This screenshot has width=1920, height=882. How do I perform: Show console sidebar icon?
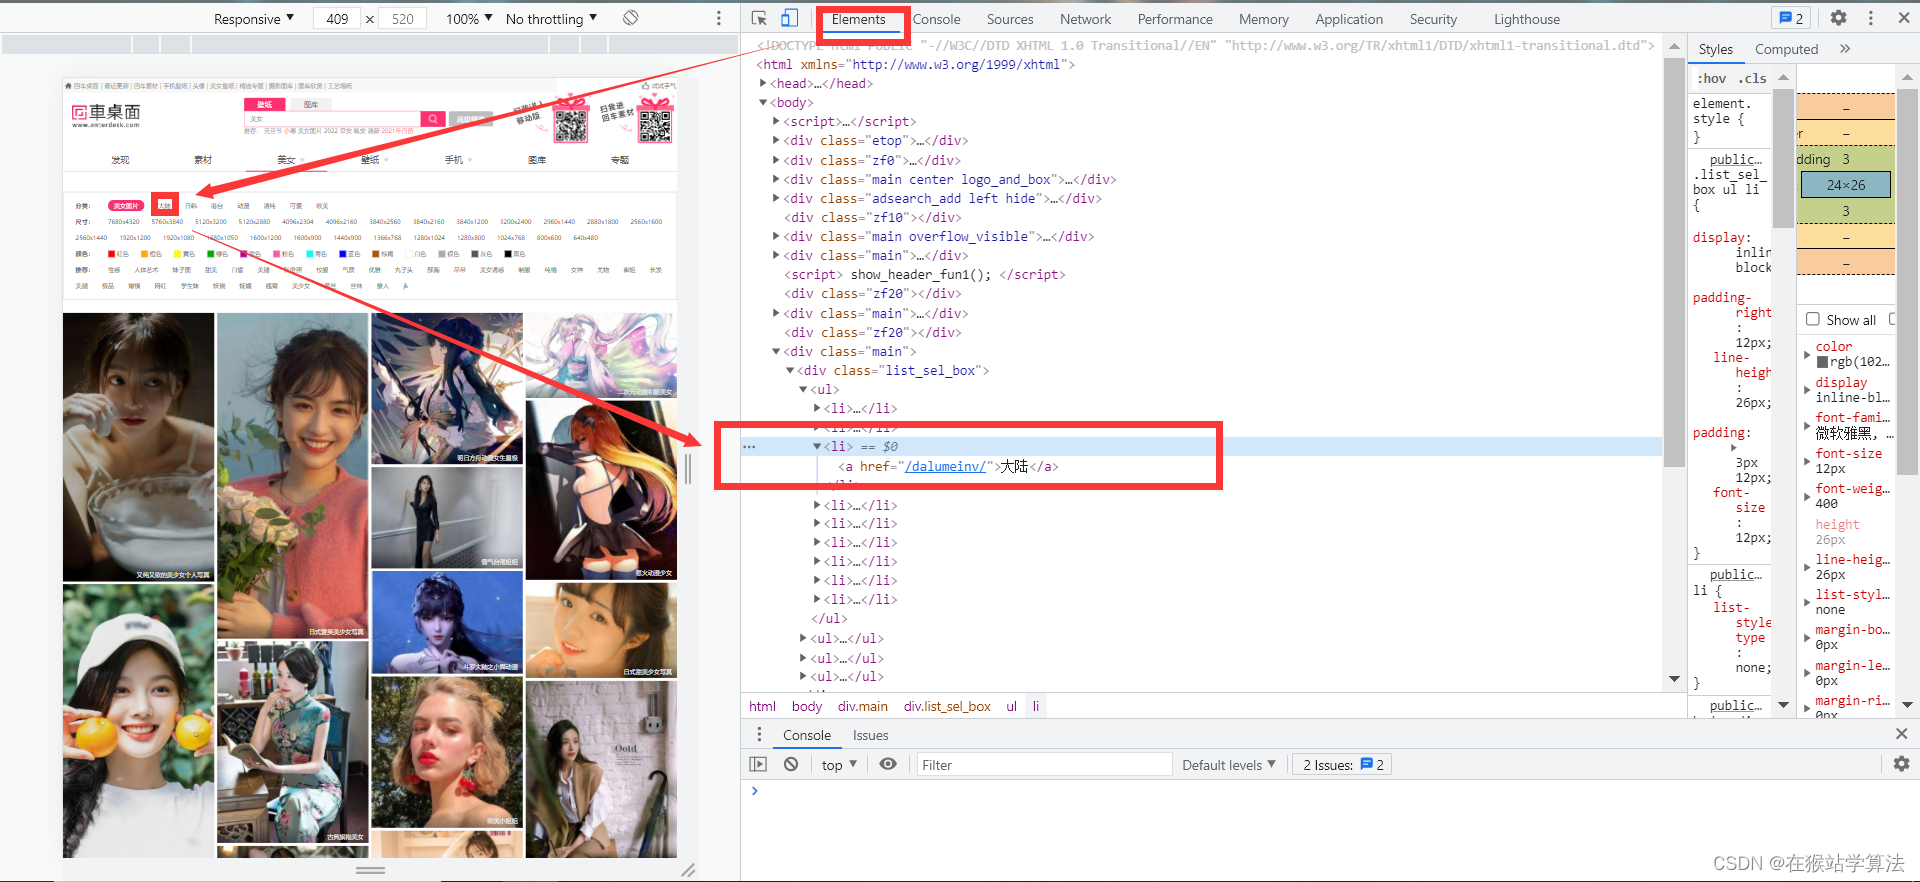point(758,764)
